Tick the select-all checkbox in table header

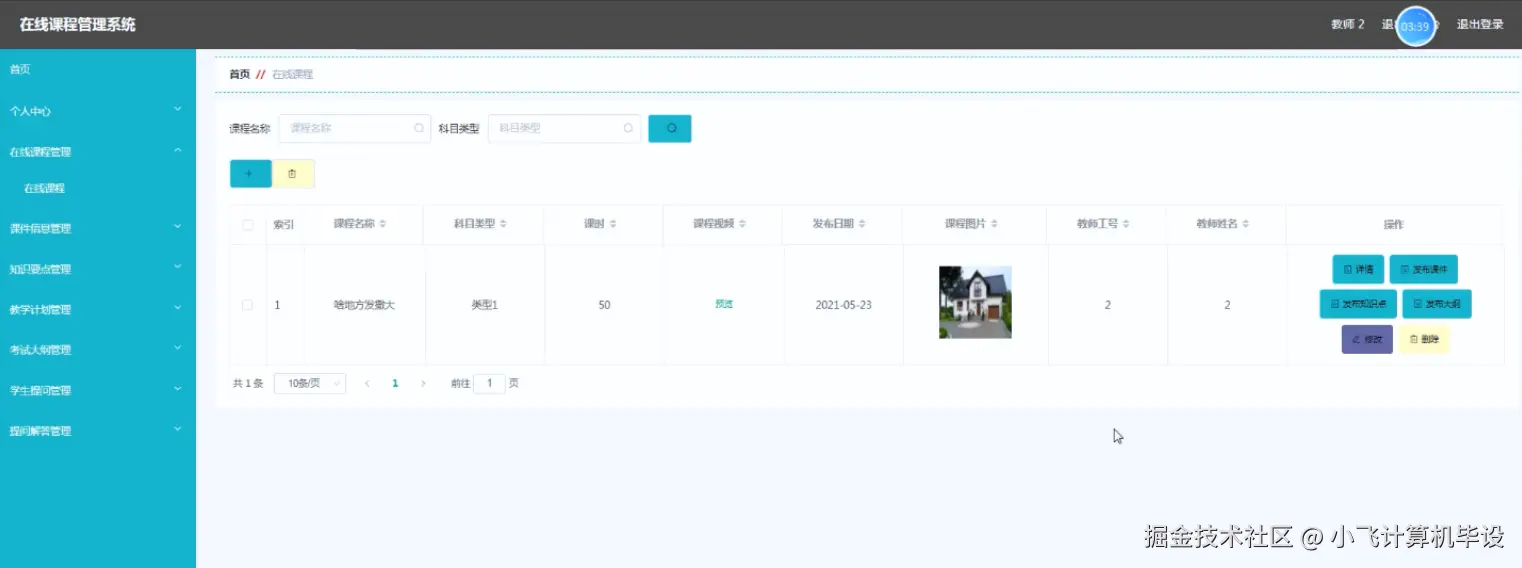coord(248,225)
